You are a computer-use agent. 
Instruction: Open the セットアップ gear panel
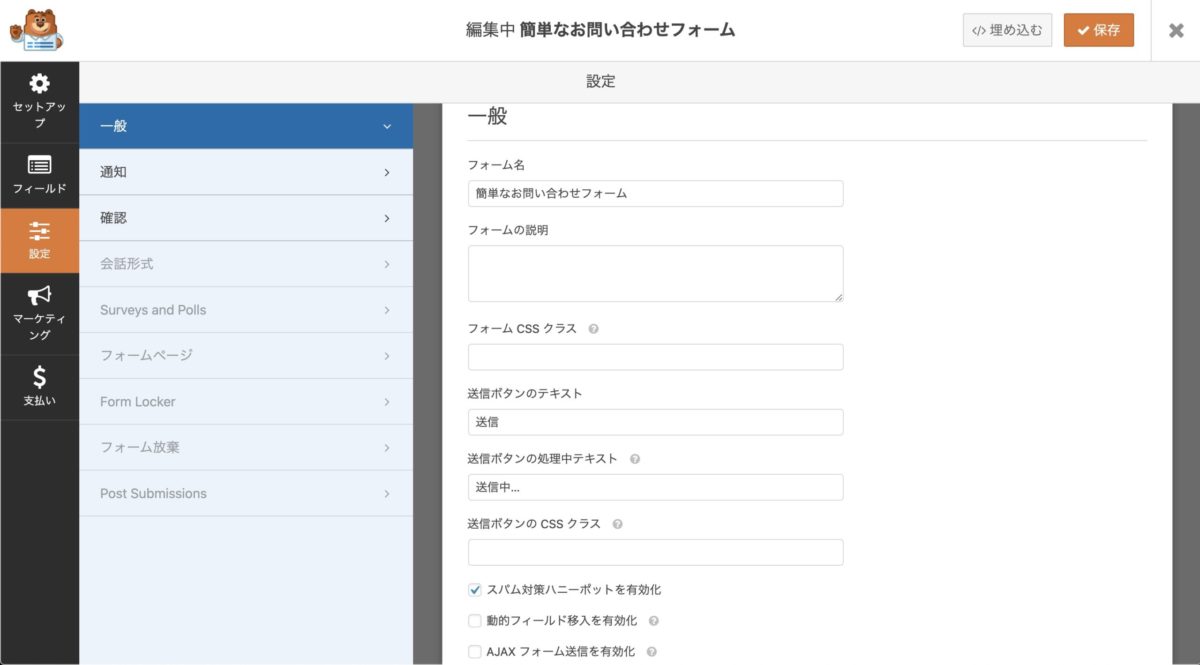point(39,101)
